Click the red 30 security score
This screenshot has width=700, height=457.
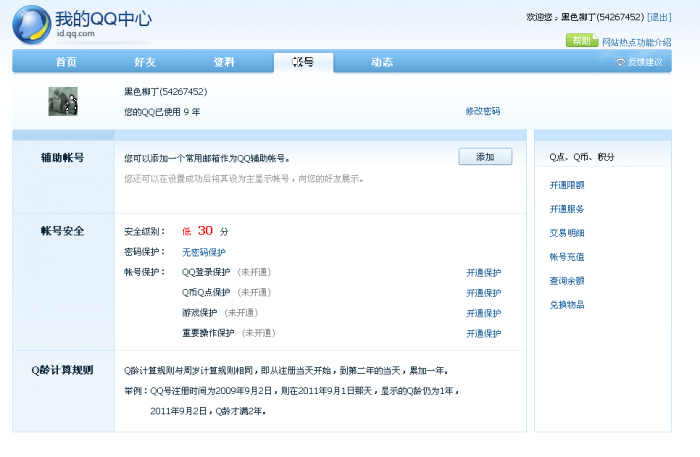click(x=205, y=231)
